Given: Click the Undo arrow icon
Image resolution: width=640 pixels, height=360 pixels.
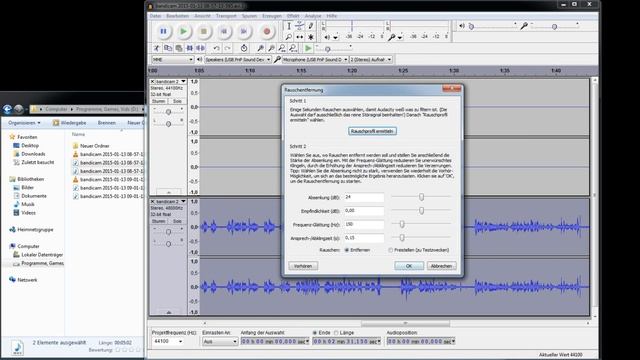Looking at the screenshot, I should coord(216,48).
